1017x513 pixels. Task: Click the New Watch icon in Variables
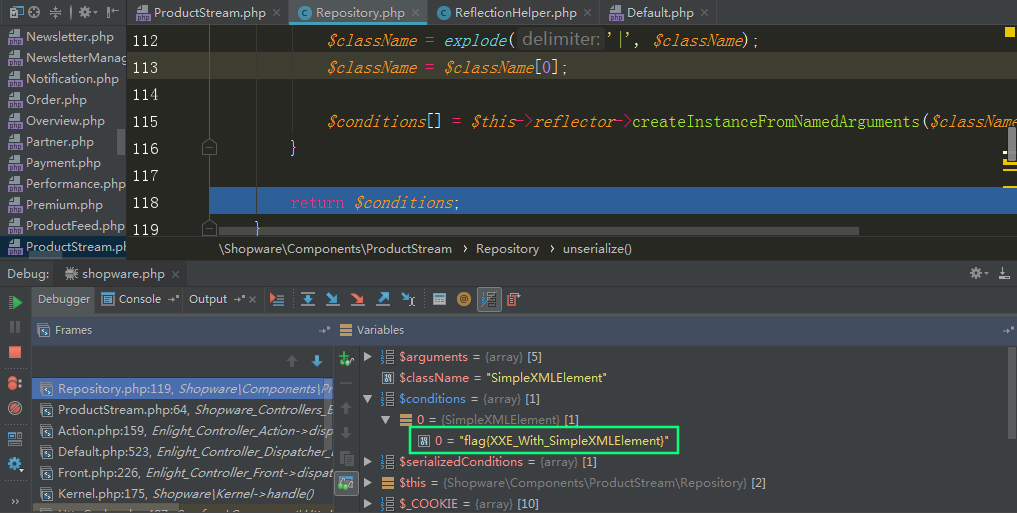[346, 358]
